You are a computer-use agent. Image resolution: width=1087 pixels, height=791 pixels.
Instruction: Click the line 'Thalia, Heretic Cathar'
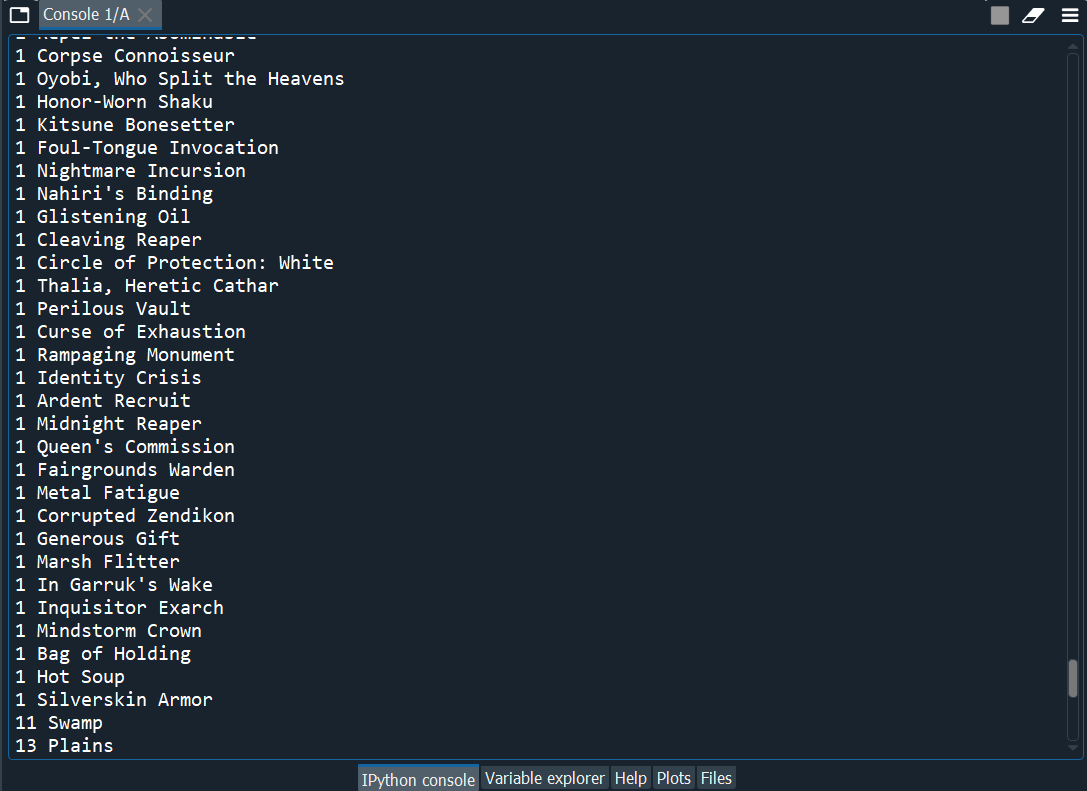click(158, 285)
